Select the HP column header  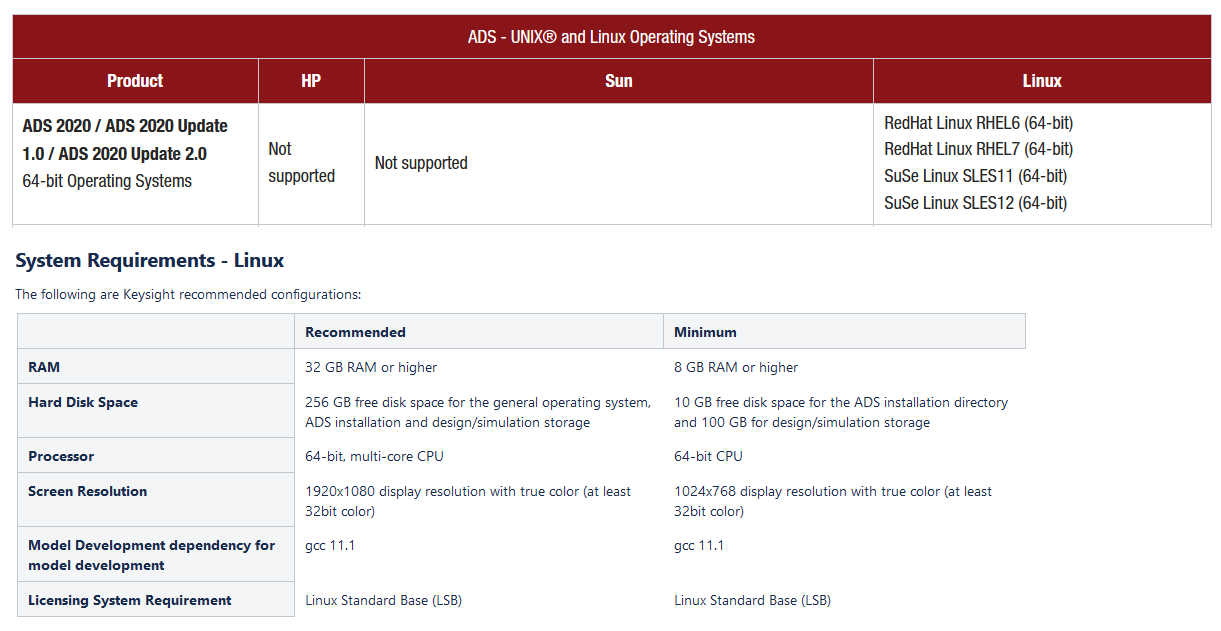click(x=311, y=81)
